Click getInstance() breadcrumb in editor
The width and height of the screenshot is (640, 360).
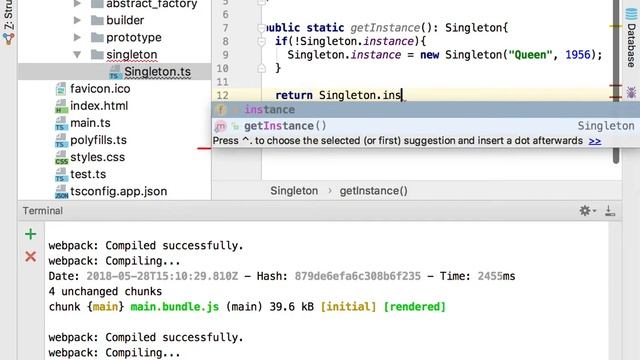tap(373, 191)
